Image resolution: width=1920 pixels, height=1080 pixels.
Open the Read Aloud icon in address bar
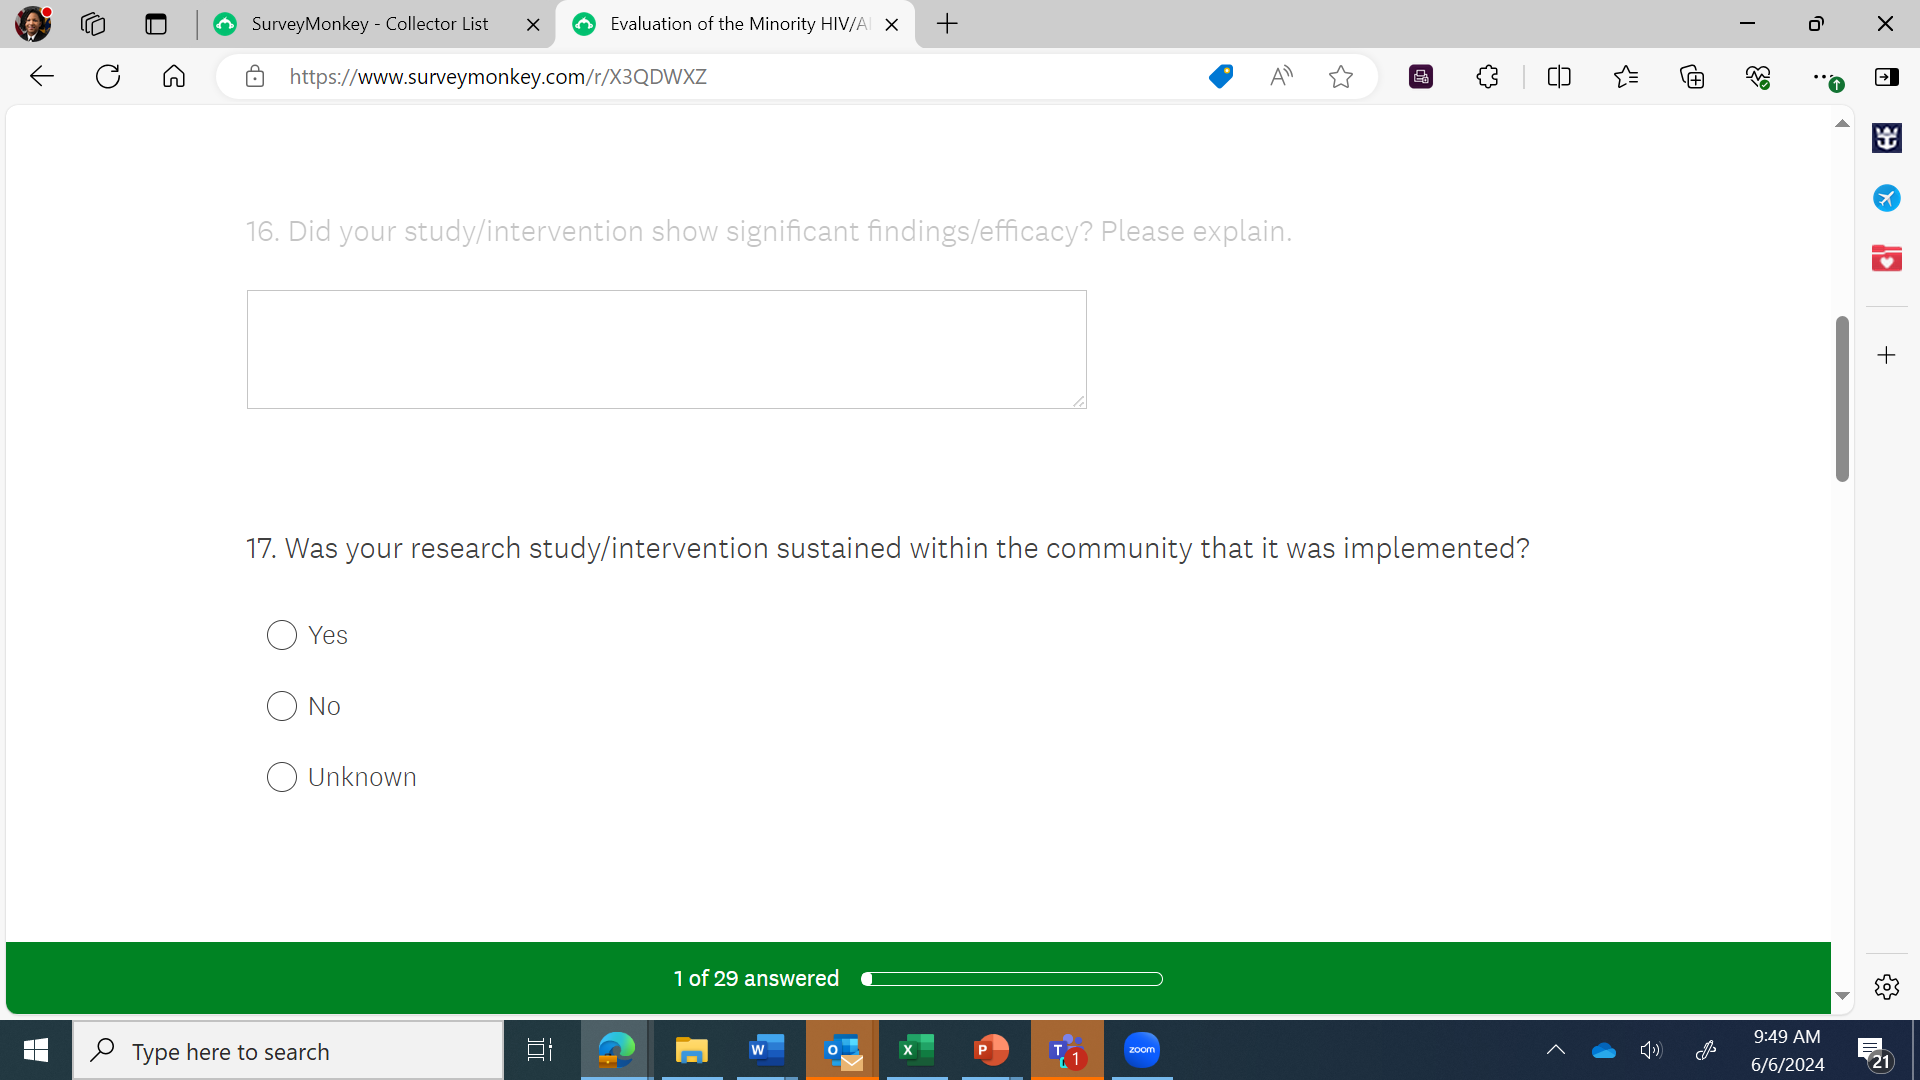point(1281,77)
